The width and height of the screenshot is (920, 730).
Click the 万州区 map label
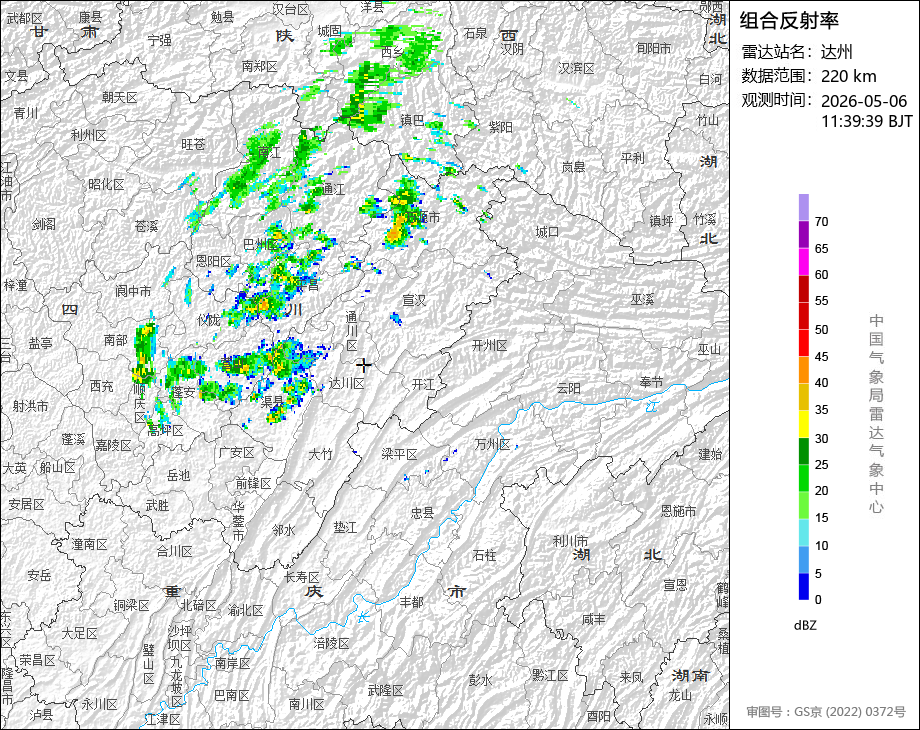(492, 444)
